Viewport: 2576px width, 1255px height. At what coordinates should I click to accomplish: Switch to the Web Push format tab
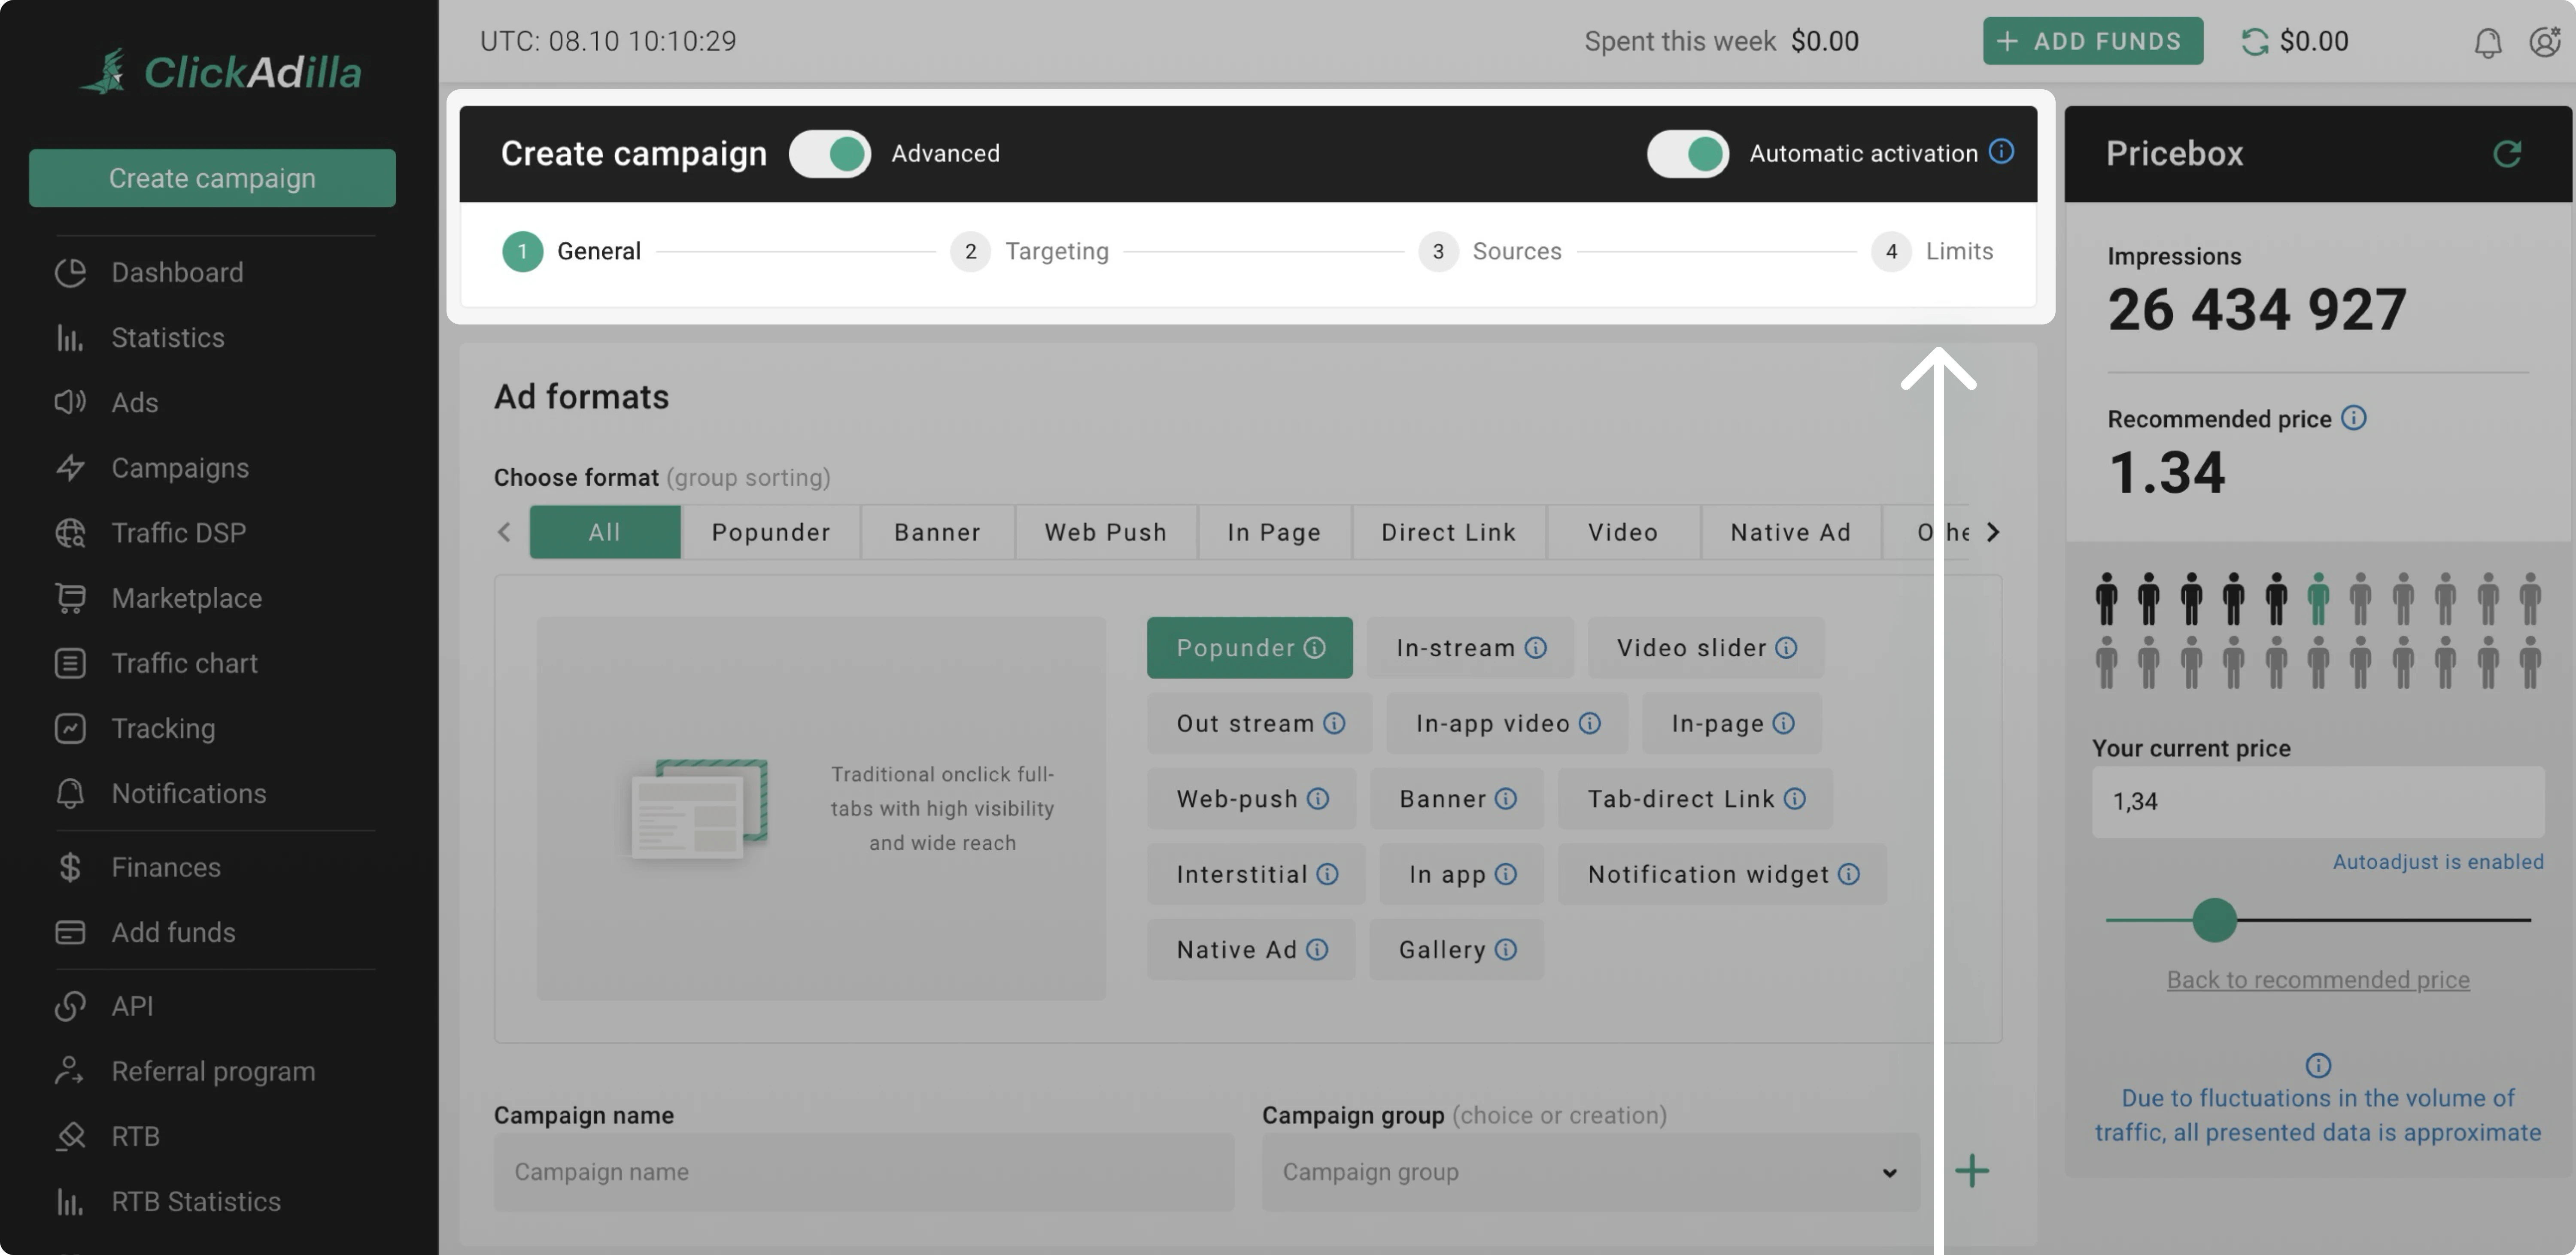[x=1105, y=532]
